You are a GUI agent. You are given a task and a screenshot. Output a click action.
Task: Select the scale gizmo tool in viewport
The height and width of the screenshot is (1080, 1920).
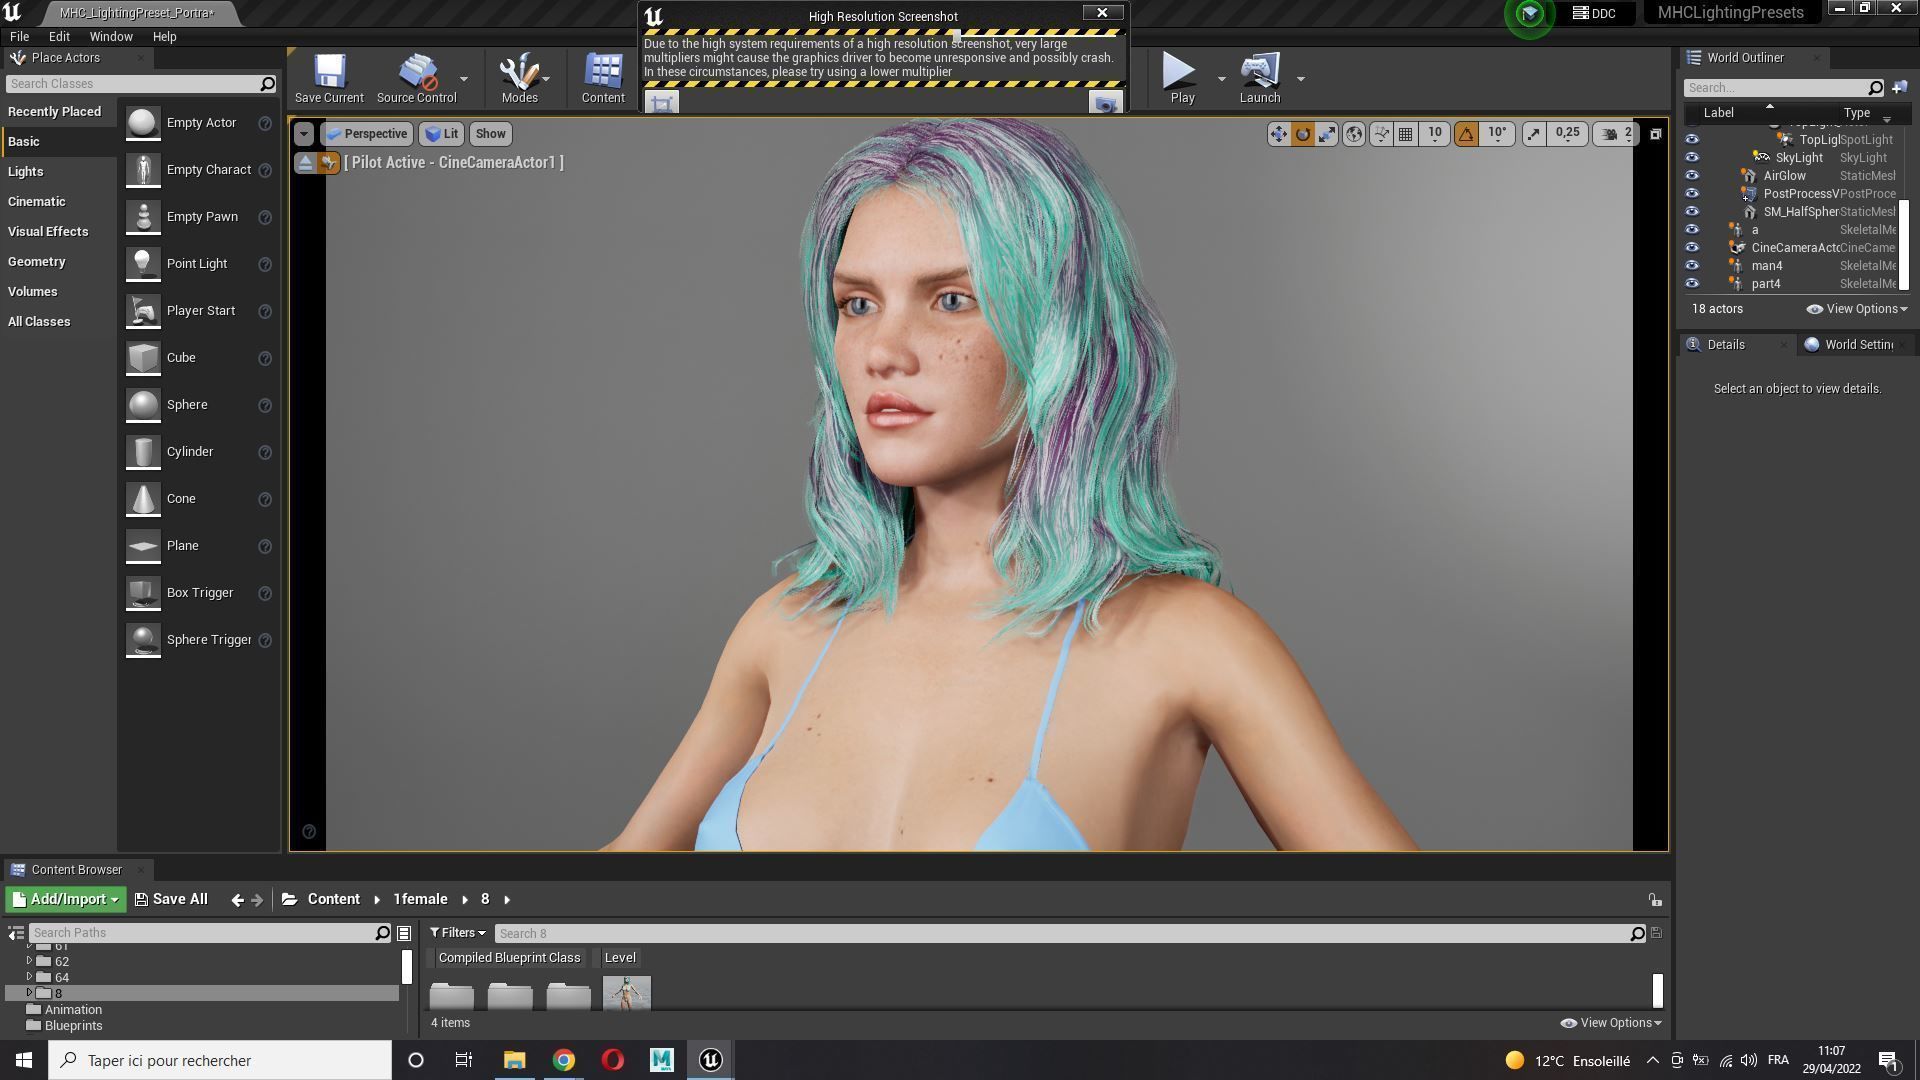click(1327, 134)
